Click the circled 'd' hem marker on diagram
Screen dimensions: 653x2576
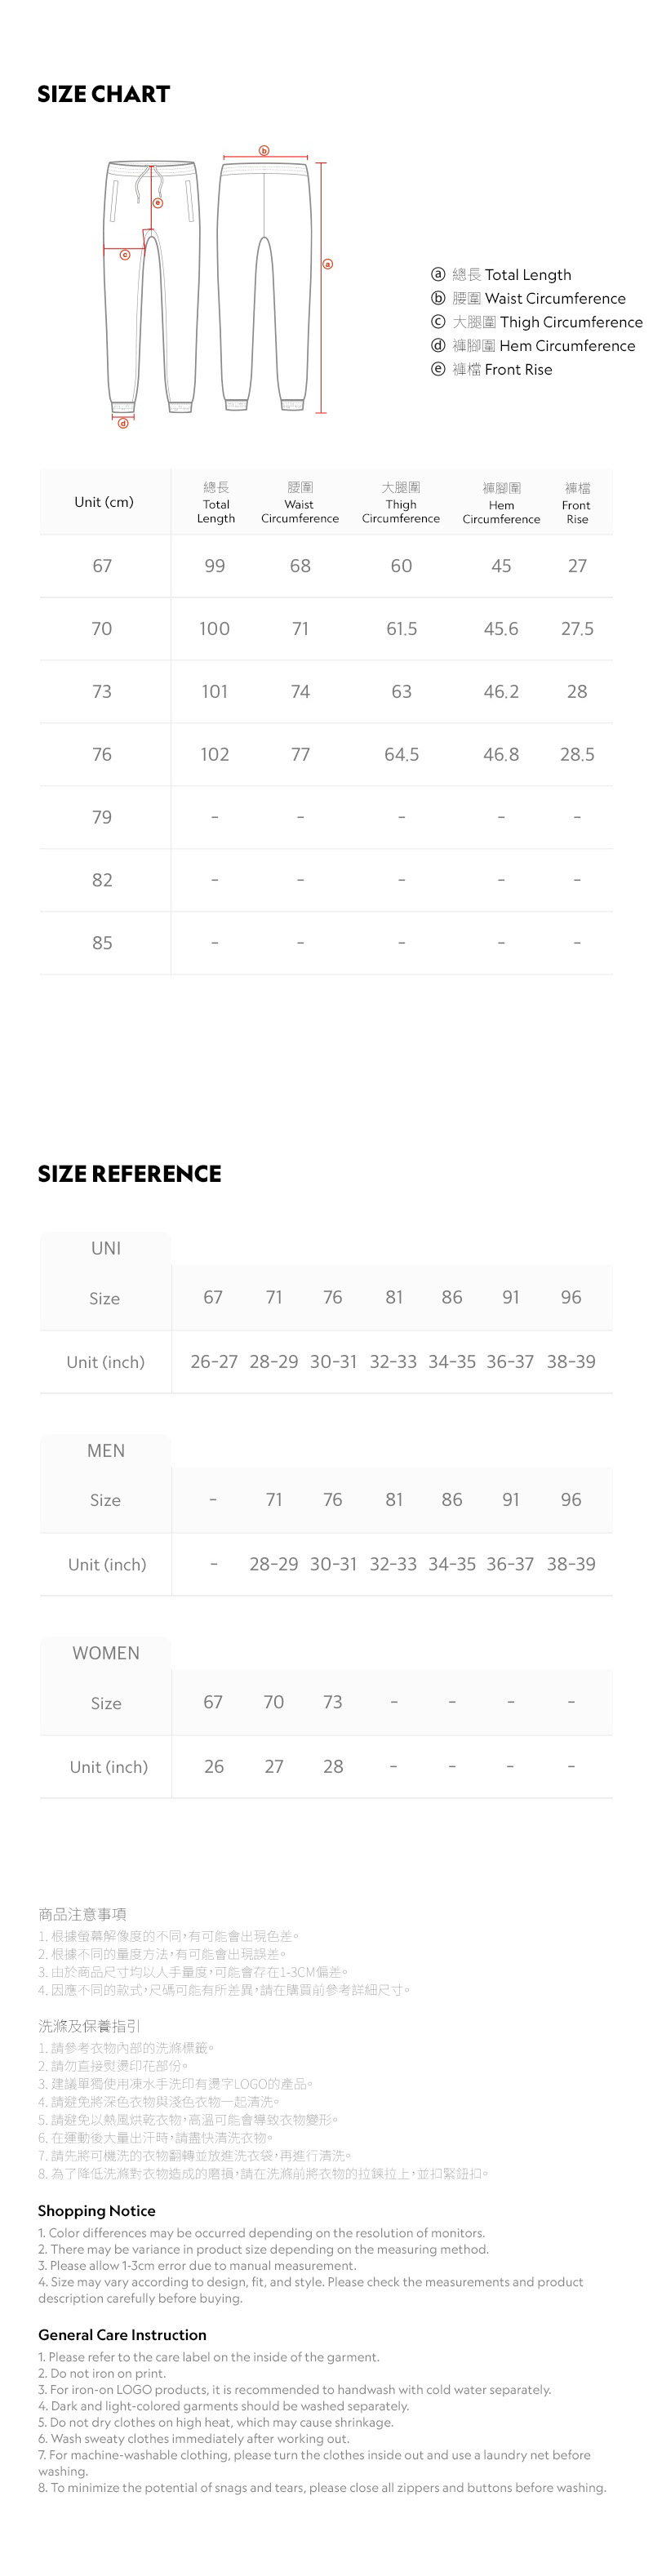click(123, 423)
